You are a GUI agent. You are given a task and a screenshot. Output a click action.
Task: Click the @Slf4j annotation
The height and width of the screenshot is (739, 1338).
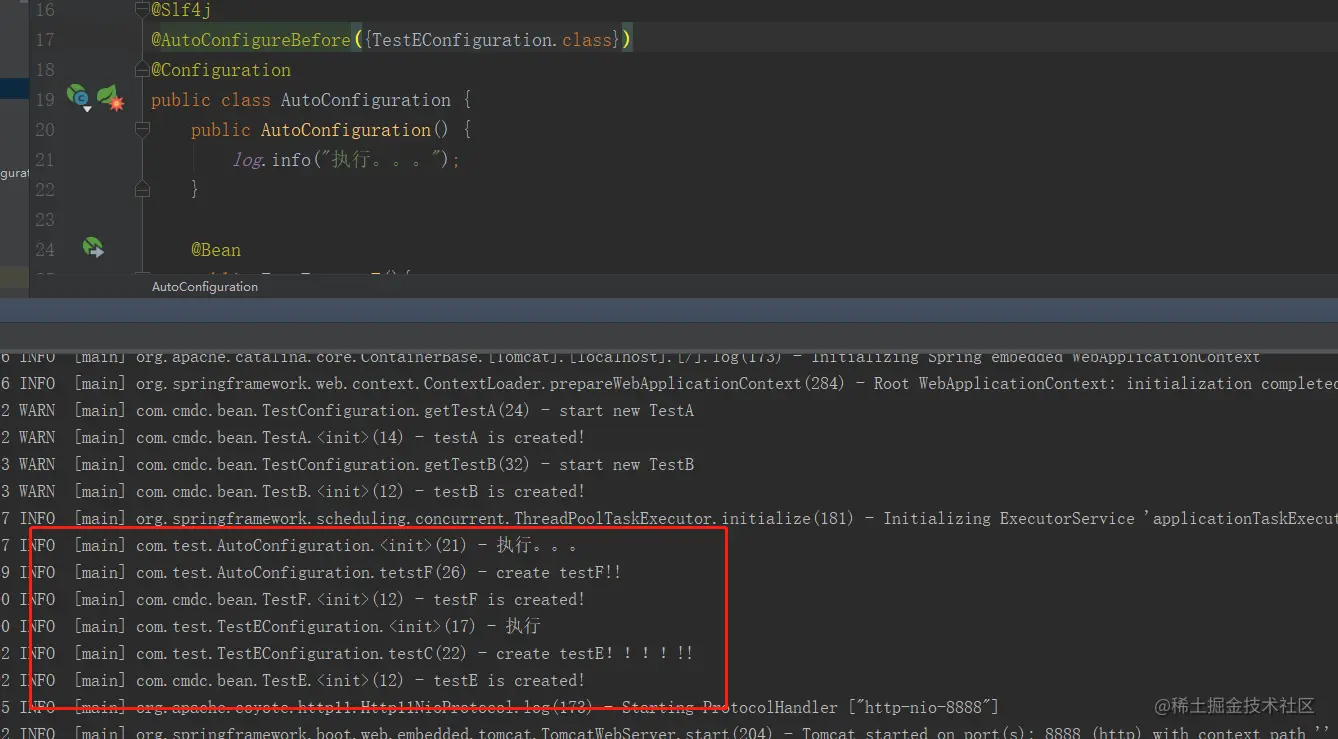[x=181, y=10]
